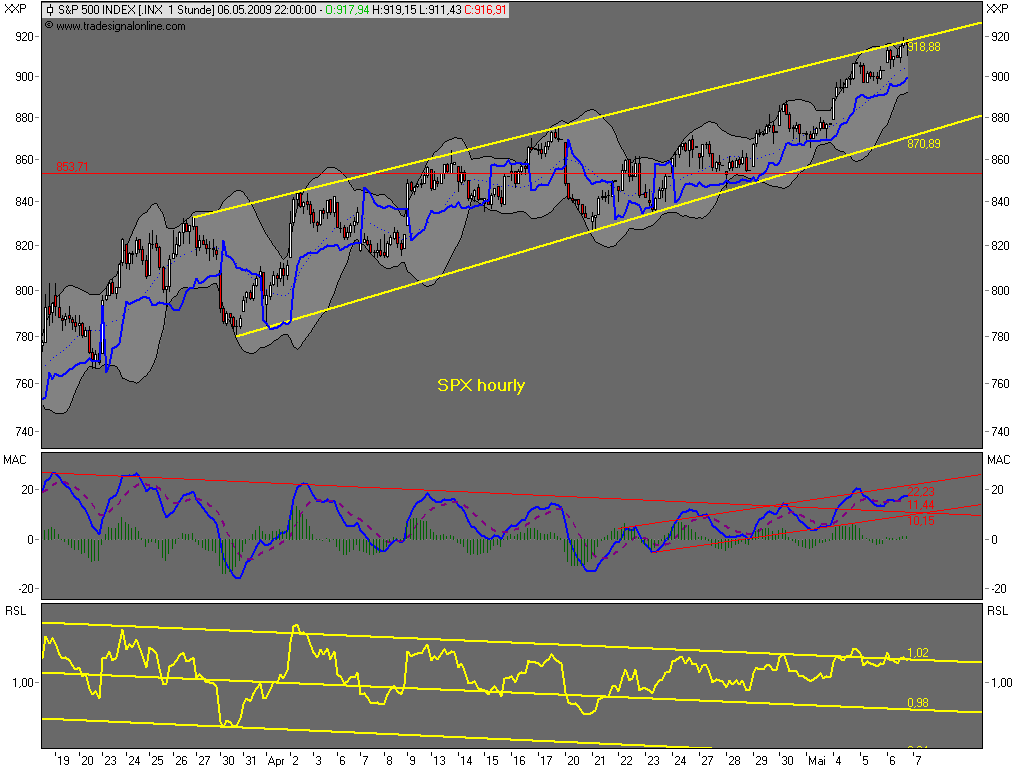The image size is (1024, 768).
Task: Click the low value L:911,43
Action: tap(440, 10)
